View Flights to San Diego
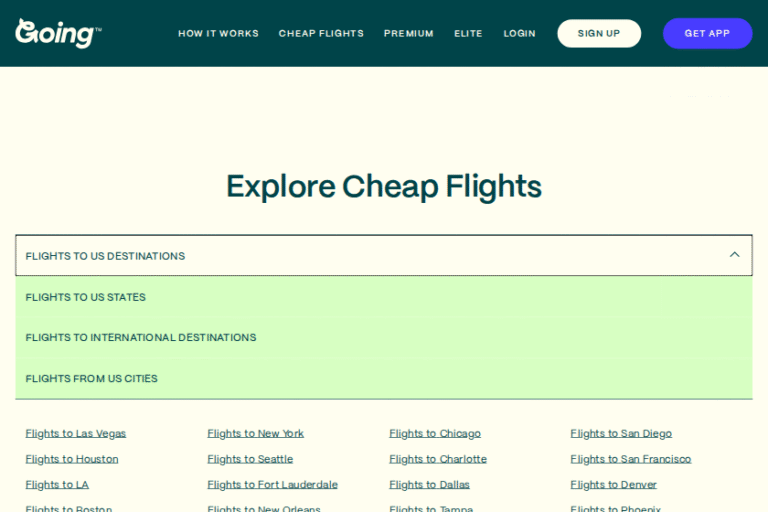Screen dimensions: 768x512 point(621,434)
